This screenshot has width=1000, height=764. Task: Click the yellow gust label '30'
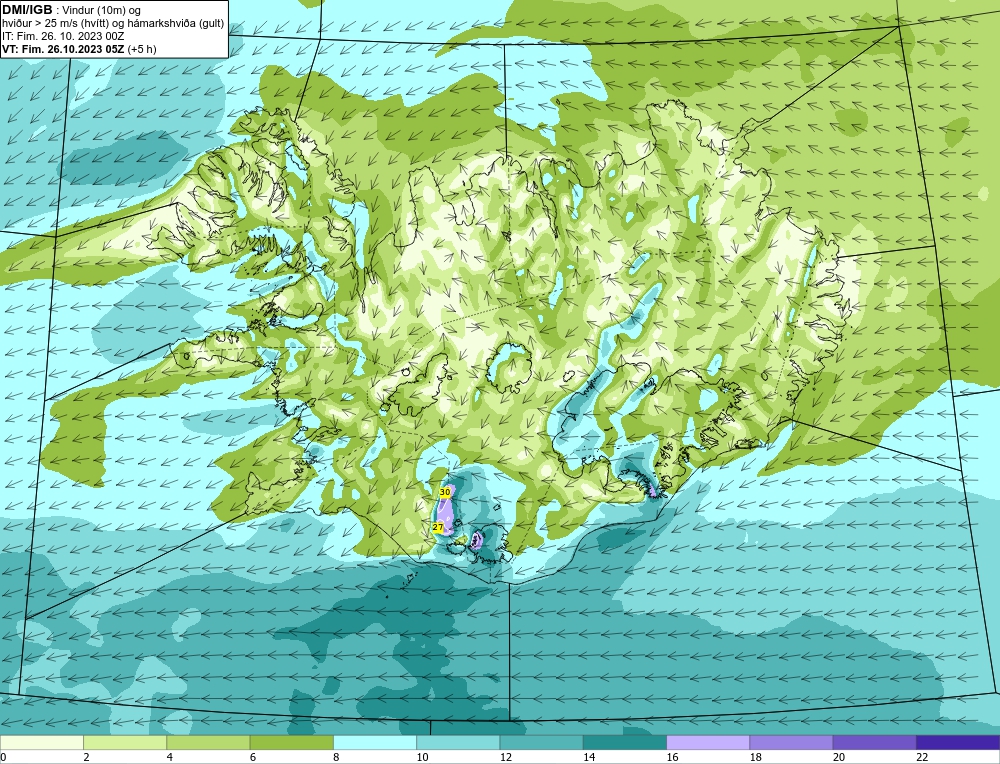[x=445, y=492]
